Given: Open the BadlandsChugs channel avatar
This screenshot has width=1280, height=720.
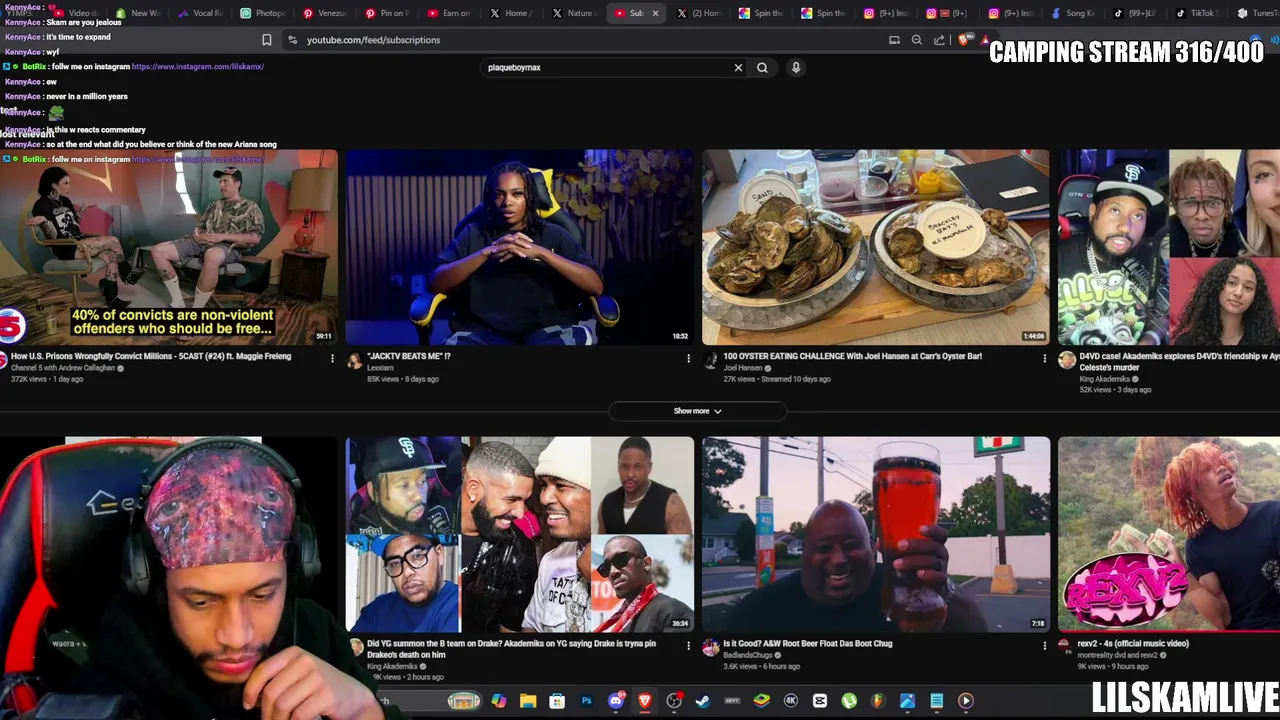Looking at the screenshot, I should click(710, 649).
